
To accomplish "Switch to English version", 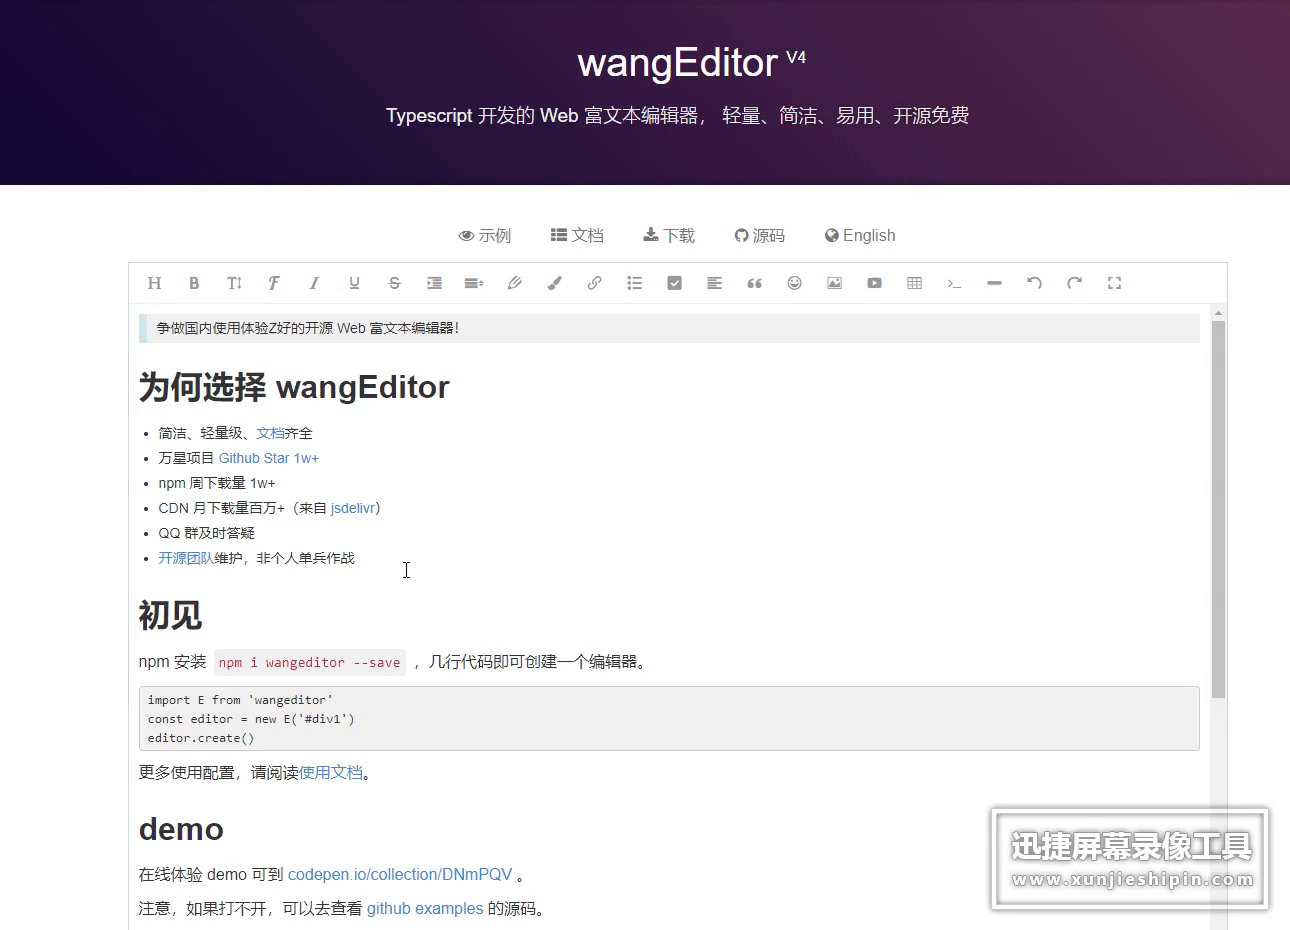I will 860,235.
